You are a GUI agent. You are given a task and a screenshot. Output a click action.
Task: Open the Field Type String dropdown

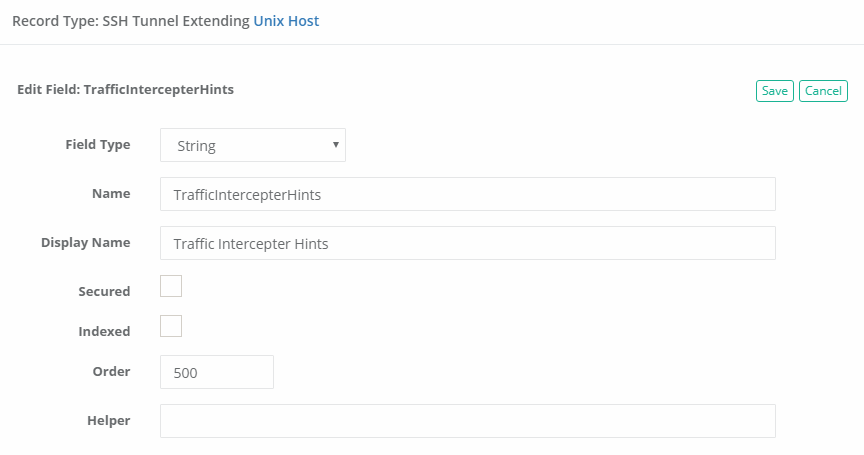pos(252,145)
